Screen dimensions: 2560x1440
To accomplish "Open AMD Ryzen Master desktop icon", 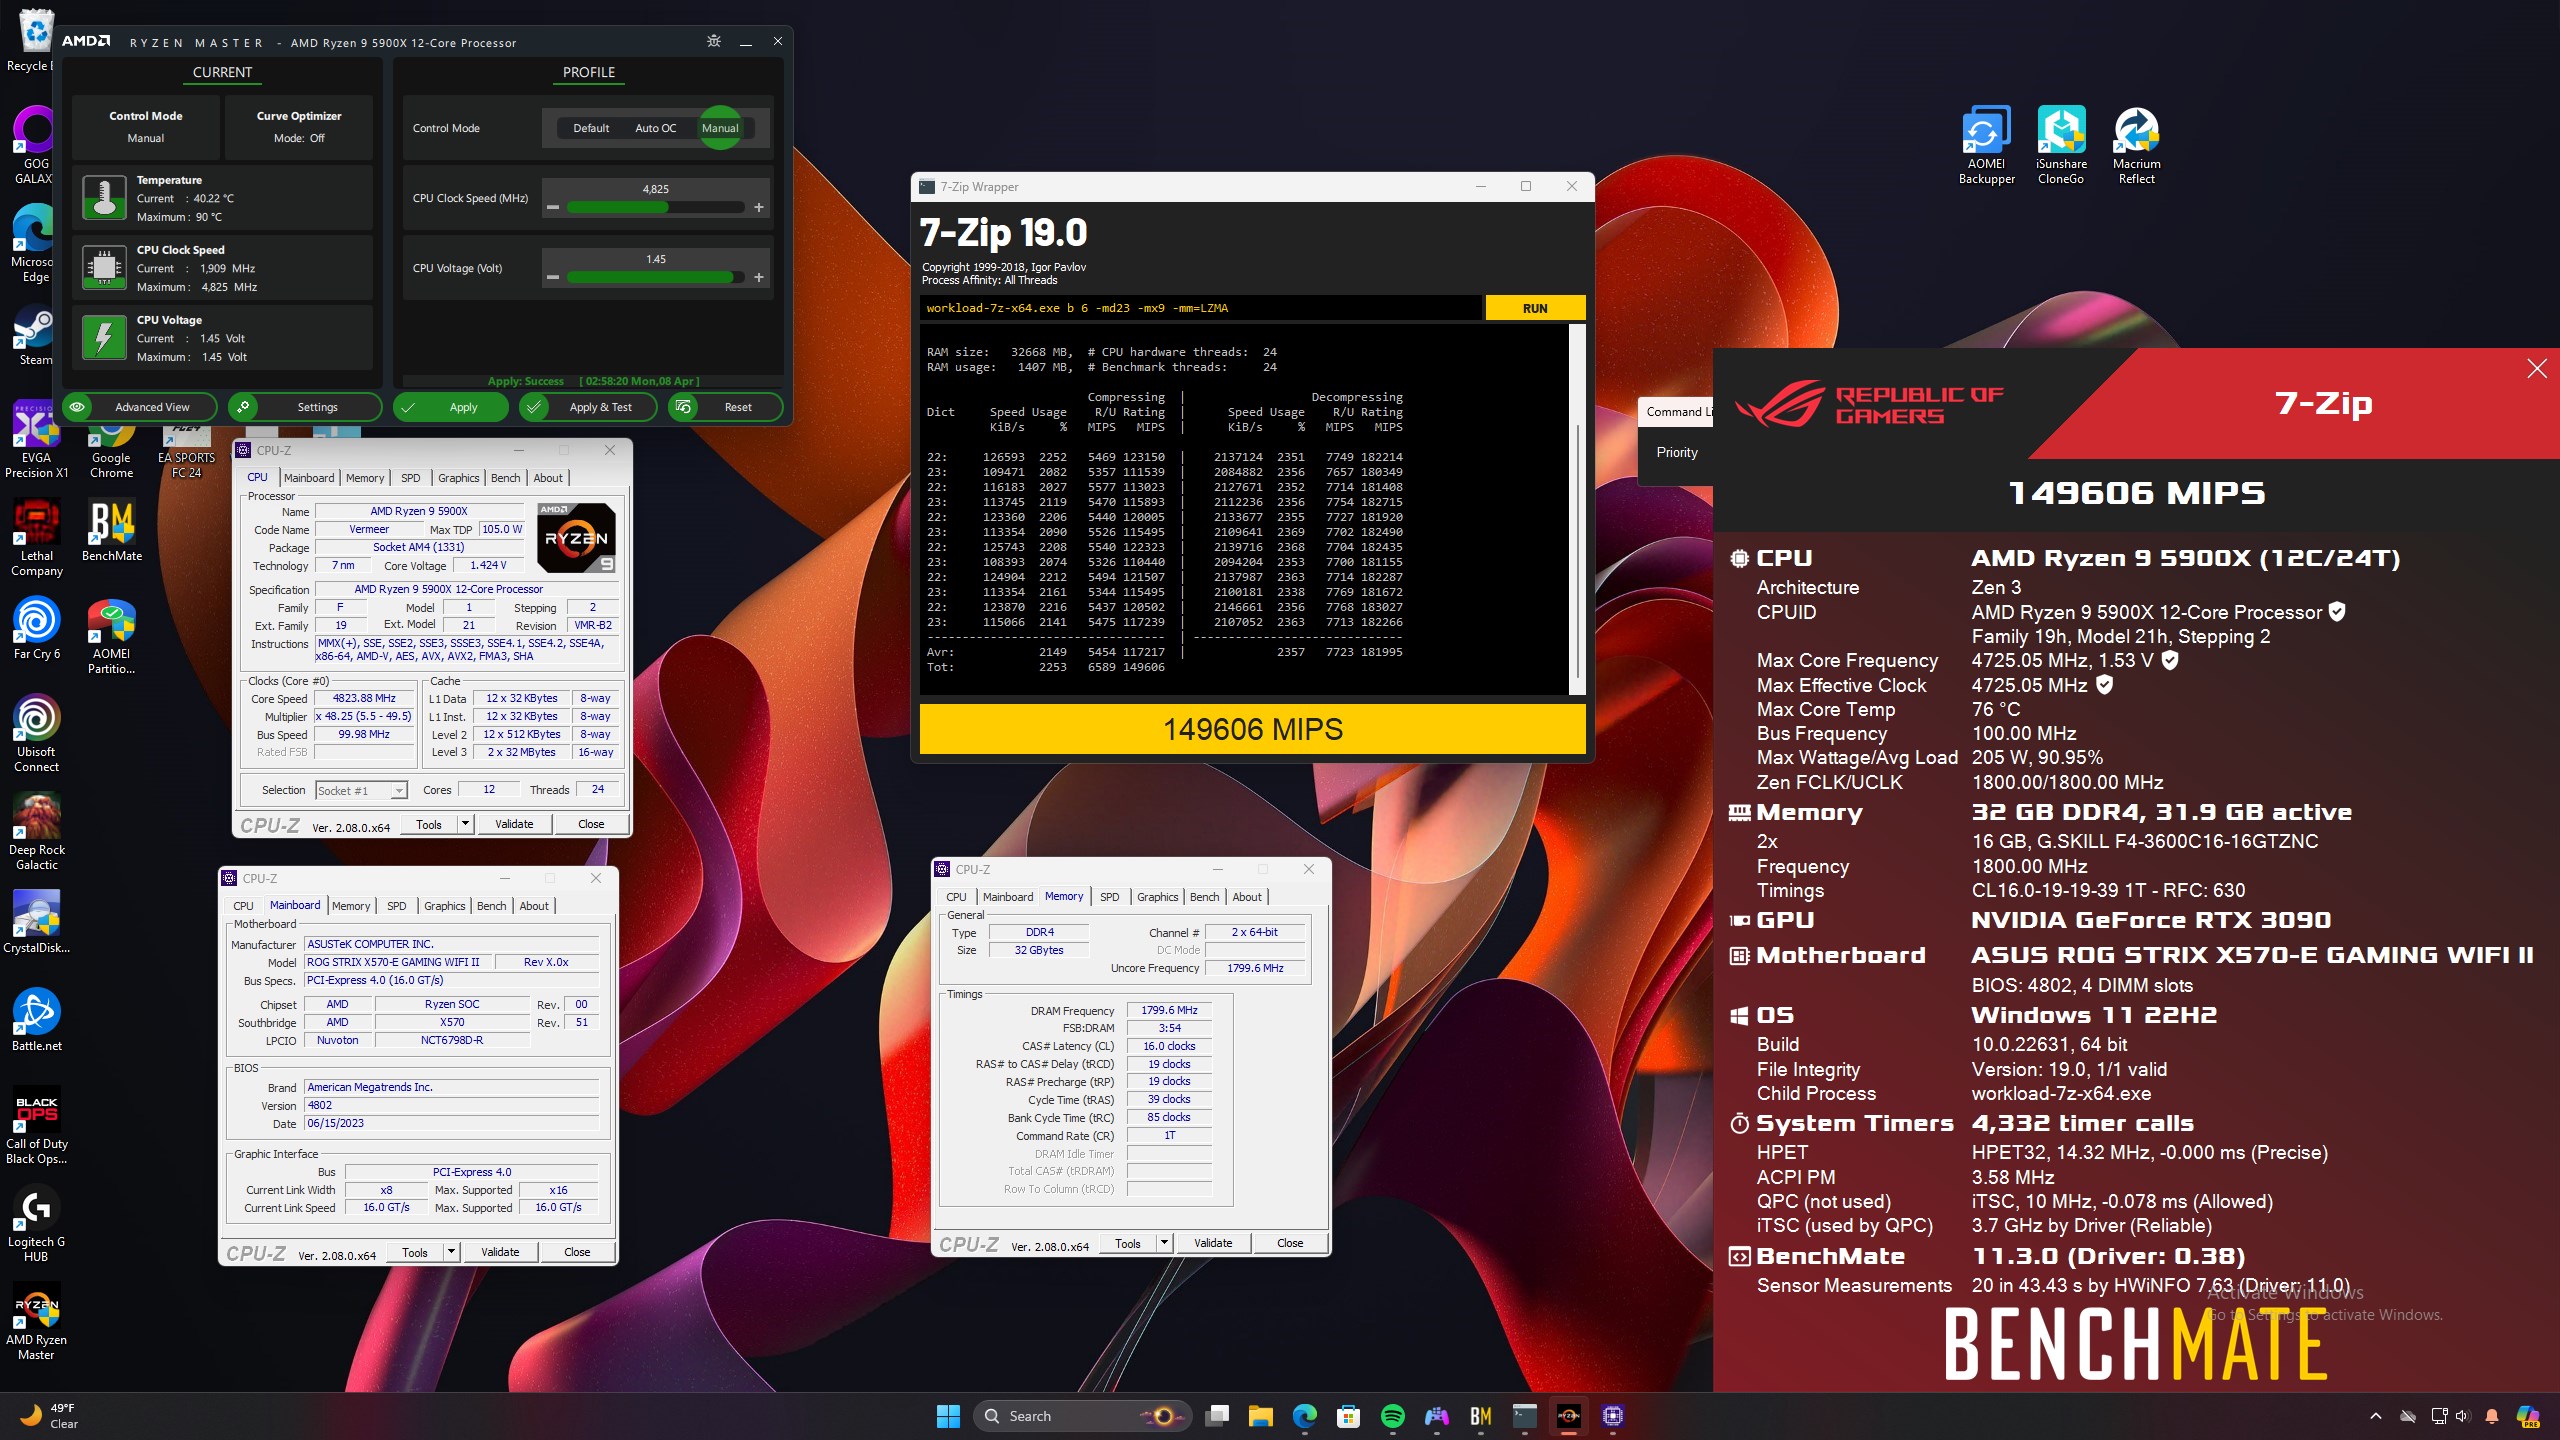I will pyautogui.click(x=36, y=1321).
